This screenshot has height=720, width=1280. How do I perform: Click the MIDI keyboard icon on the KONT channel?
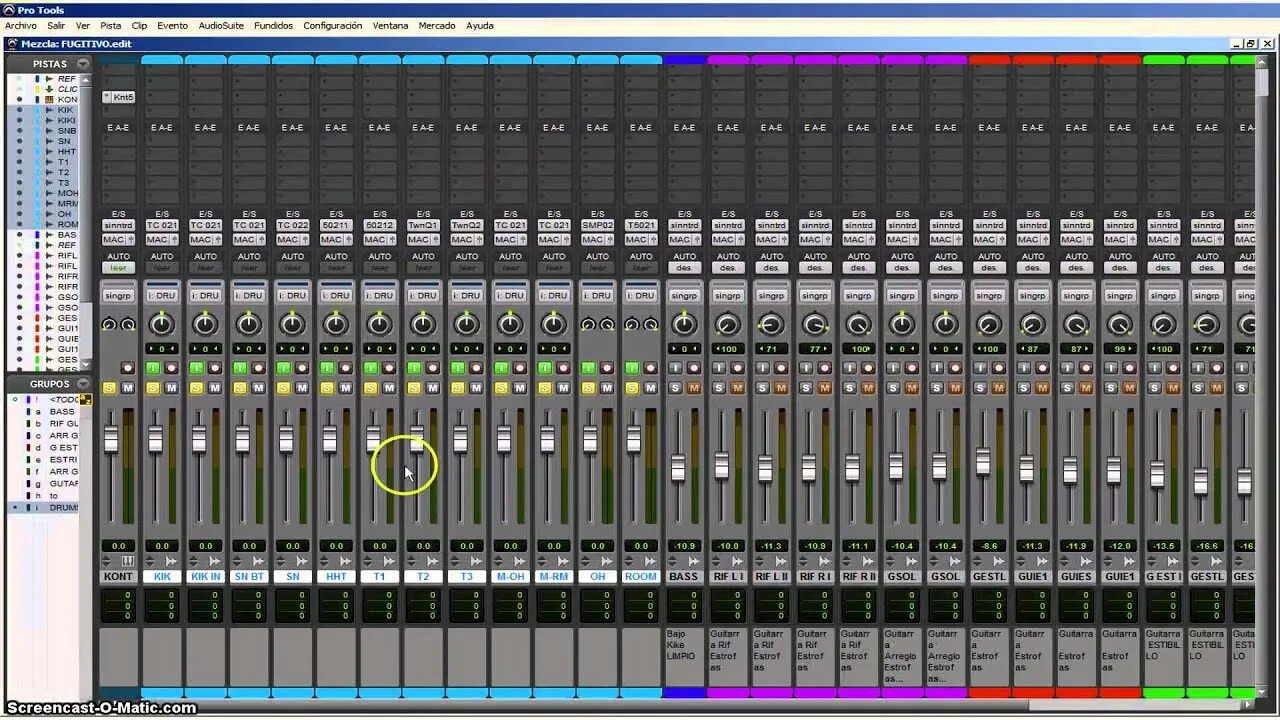[x=127, y=561]
